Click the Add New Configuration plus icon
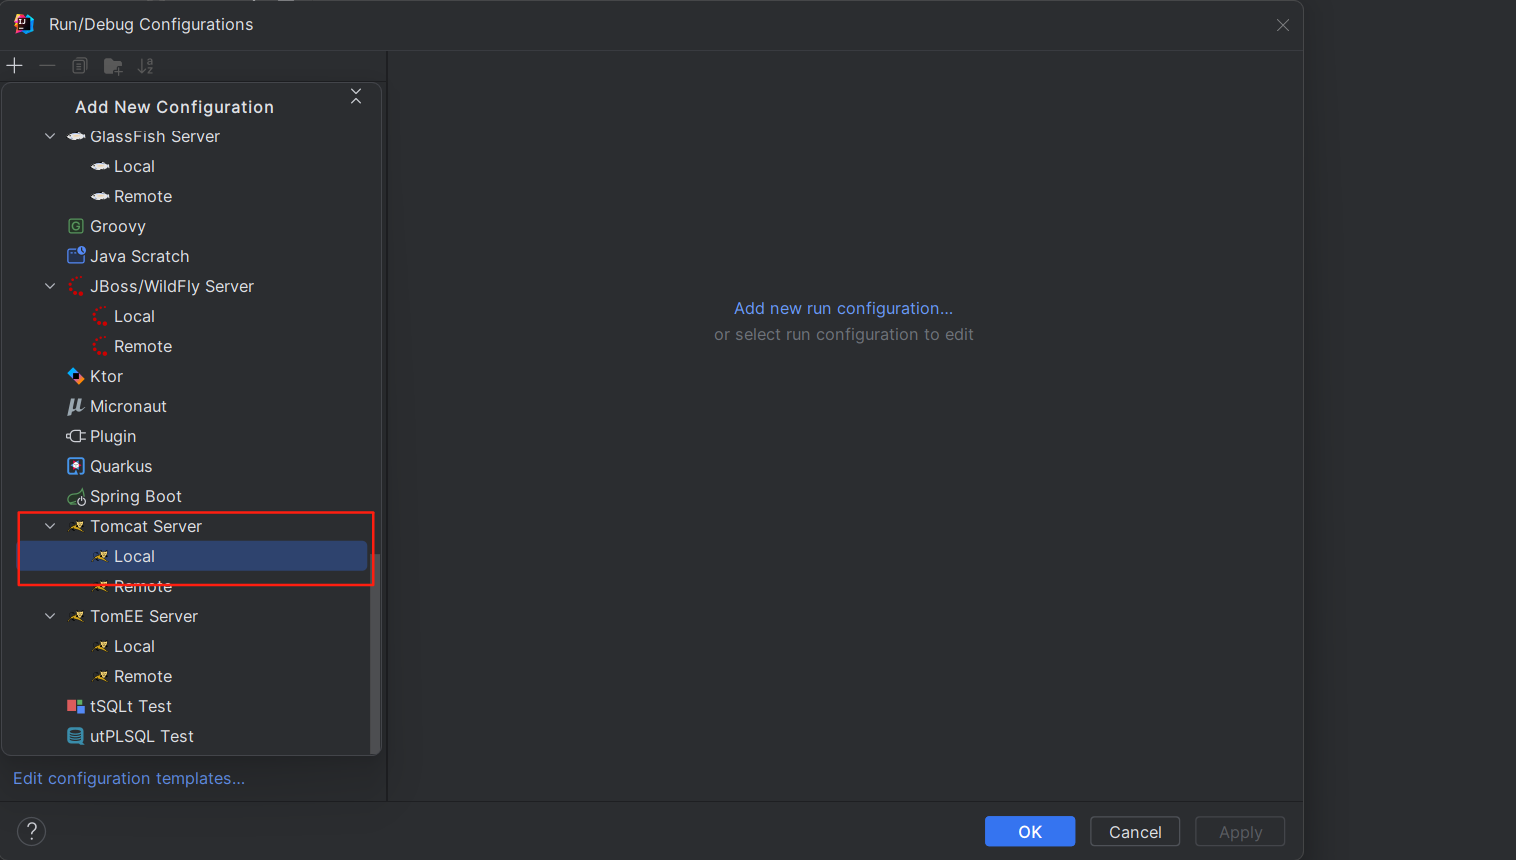 (15, 66)
